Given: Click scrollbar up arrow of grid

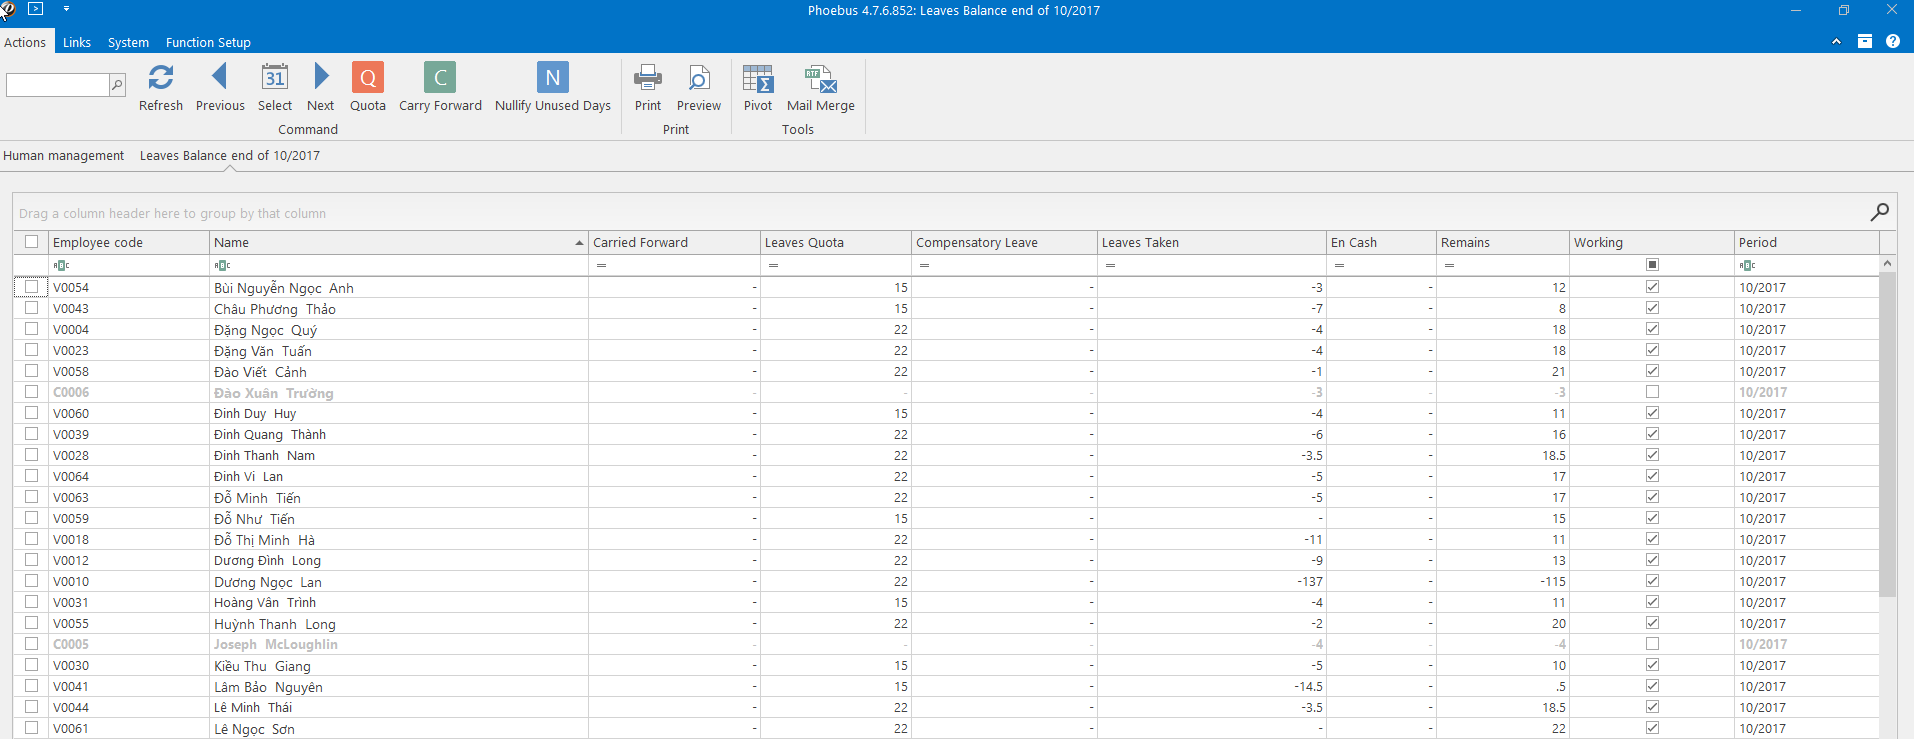Looking at the screenshot, I should pos(1887,263).
